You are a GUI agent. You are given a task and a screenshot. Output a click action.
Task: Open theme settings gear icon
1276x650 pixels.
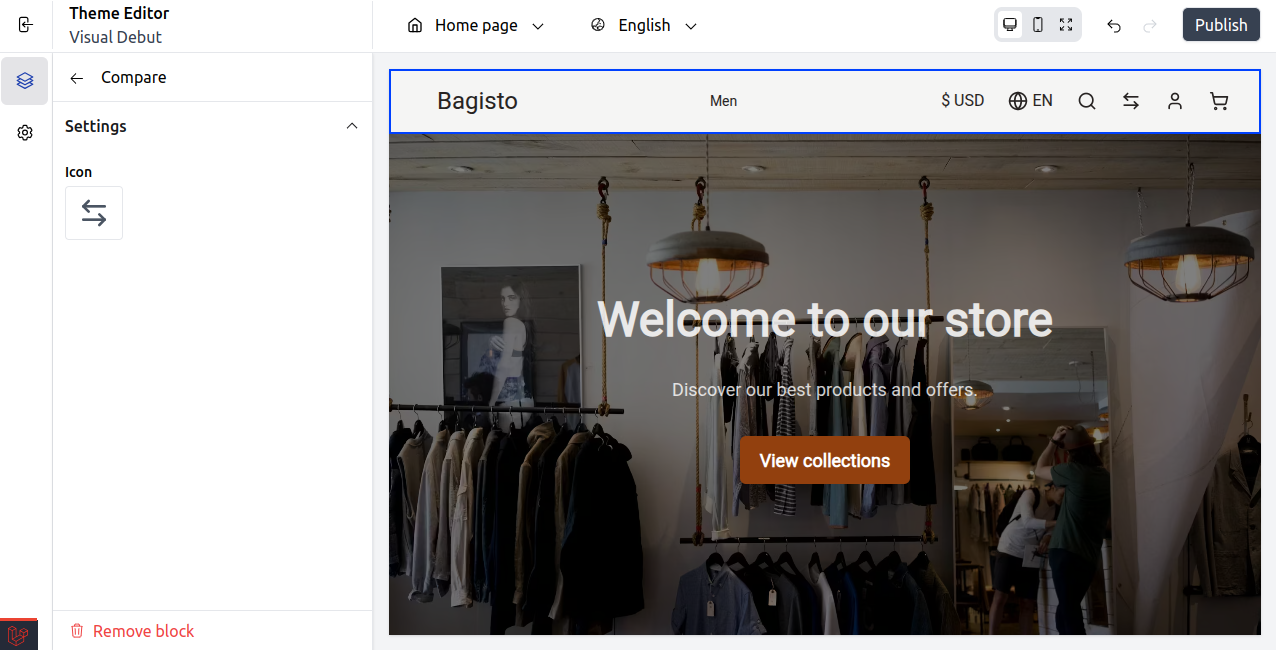pyautogui.click(x=25, y=133)
